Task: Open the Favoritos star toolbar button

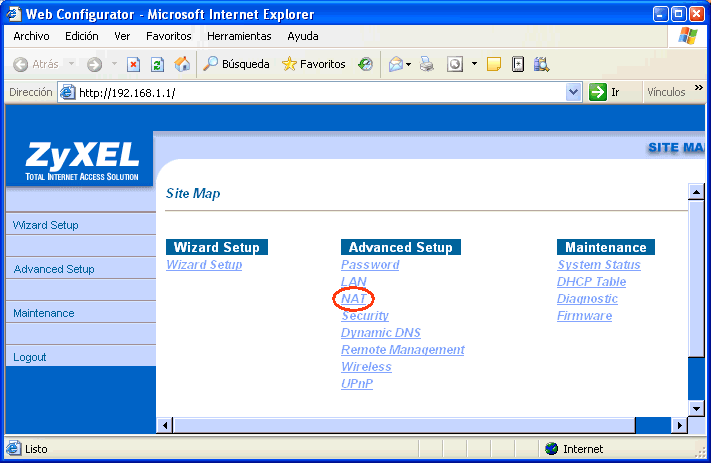Action: (313, 64)
